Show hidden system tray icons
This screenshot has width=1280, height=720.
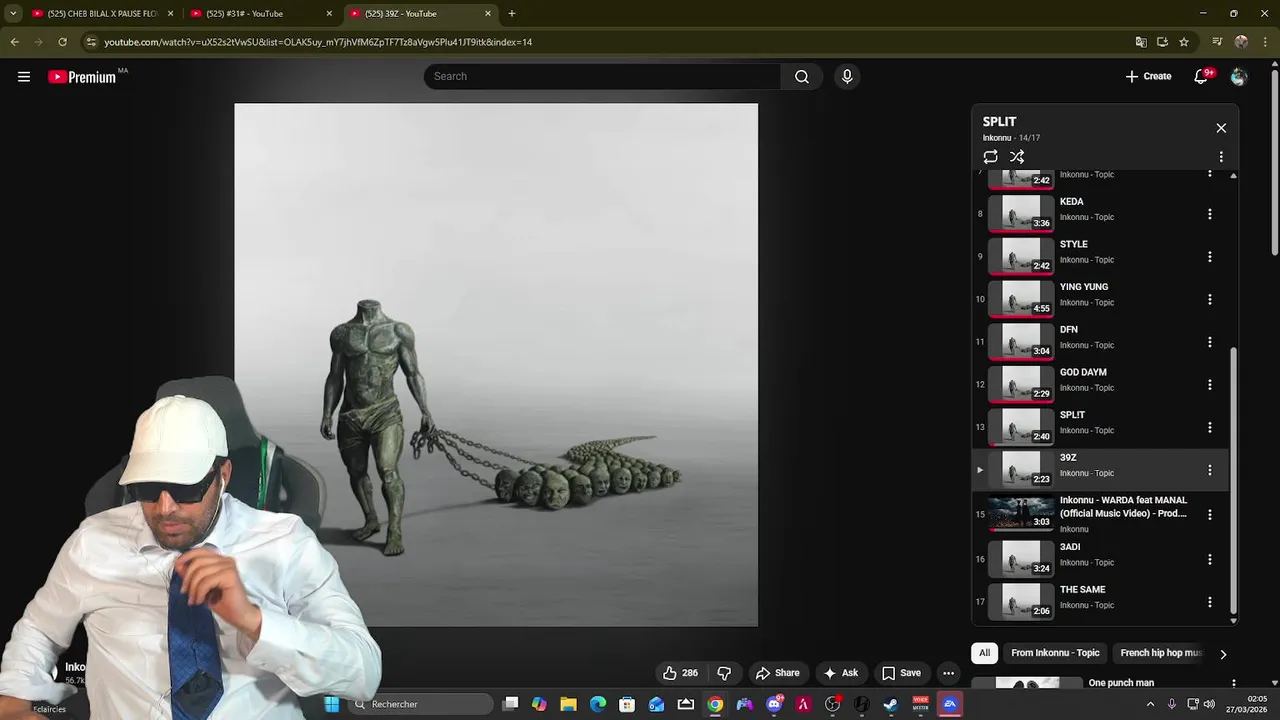click(x=1150, y=704)
